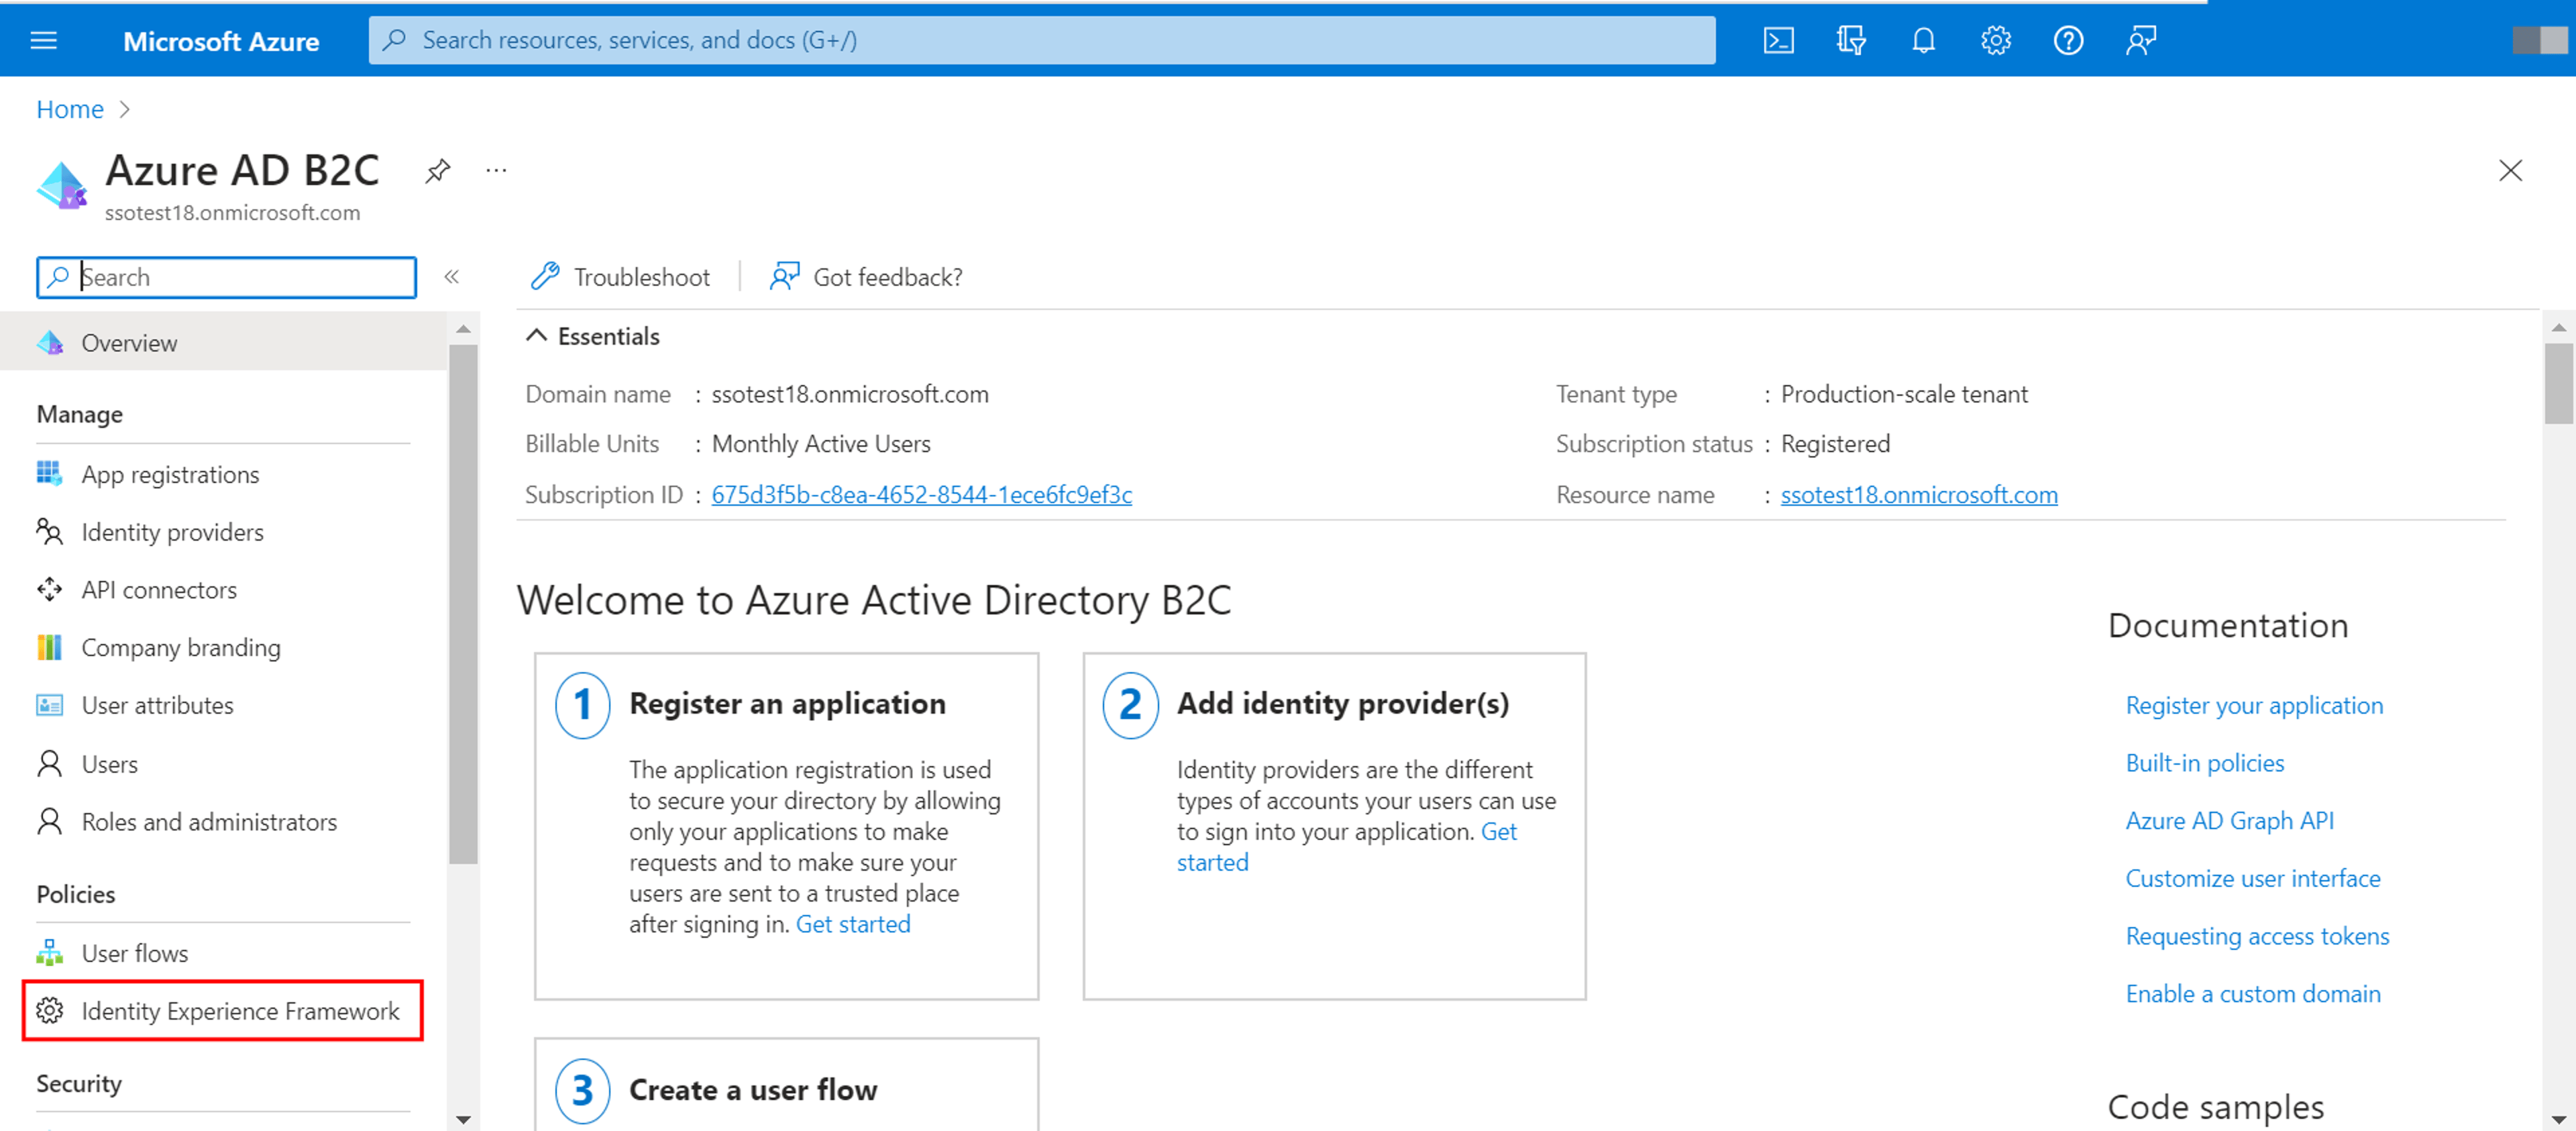
Task: Click the Production-scale tenant value
Action: (x=1903, y=394)
